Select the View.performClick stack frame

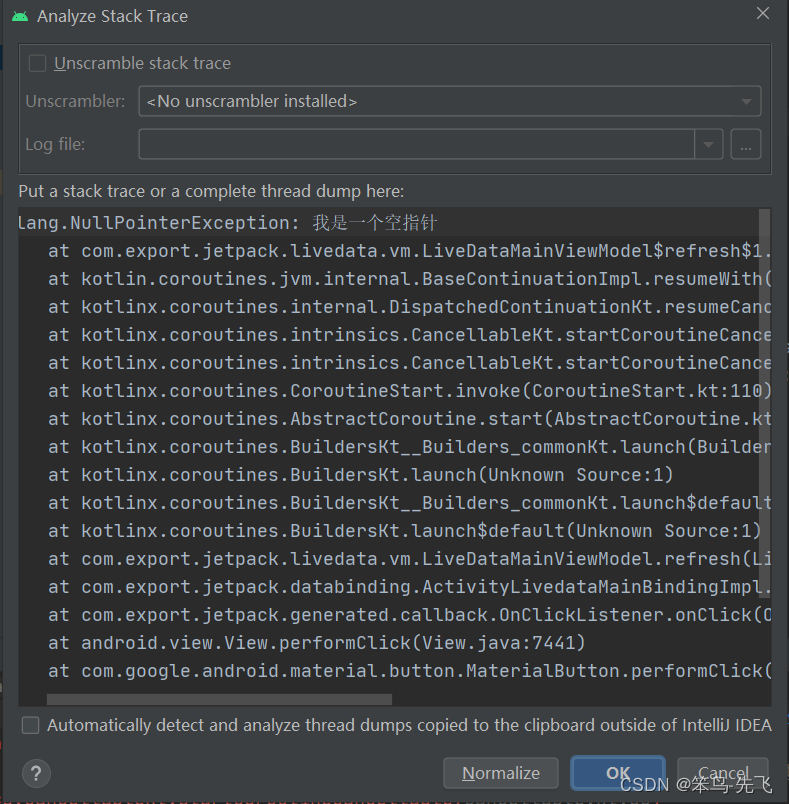tap(300, 642)
